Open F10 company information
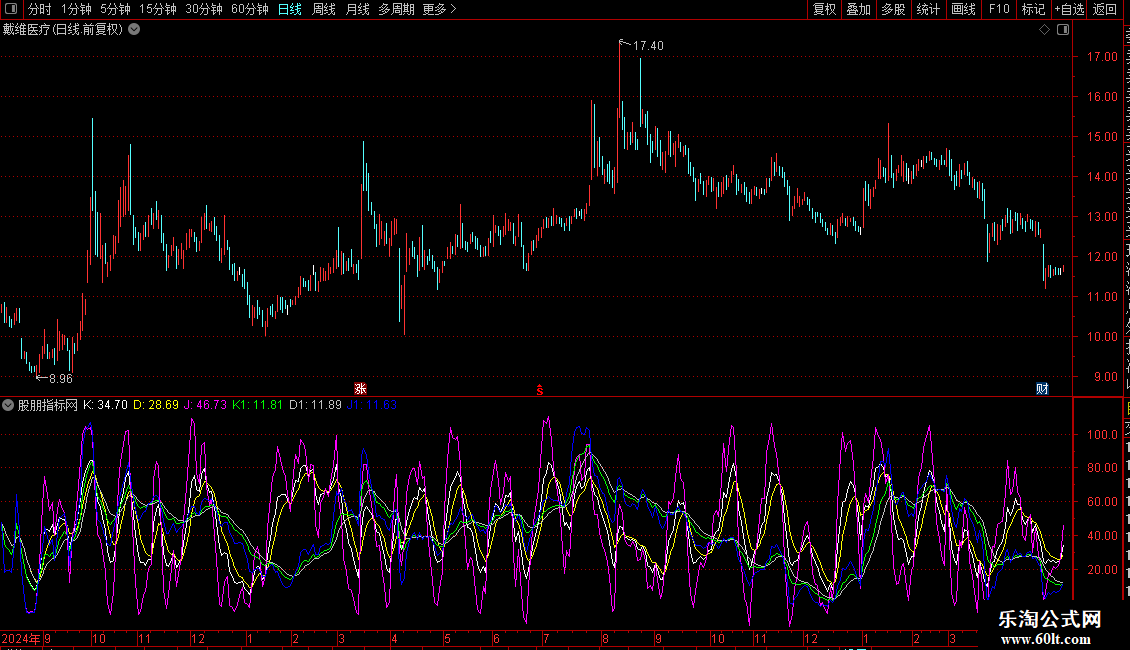This screenshot has width=1130, height=650. point(999,9)
